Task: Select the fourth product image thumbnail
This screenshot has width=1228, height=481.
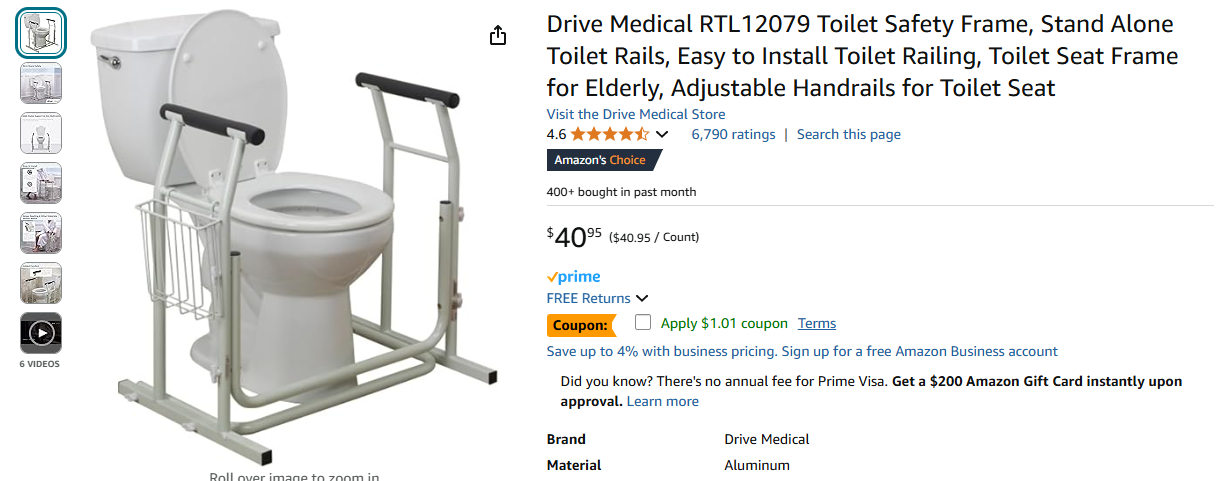Action: 41,183
